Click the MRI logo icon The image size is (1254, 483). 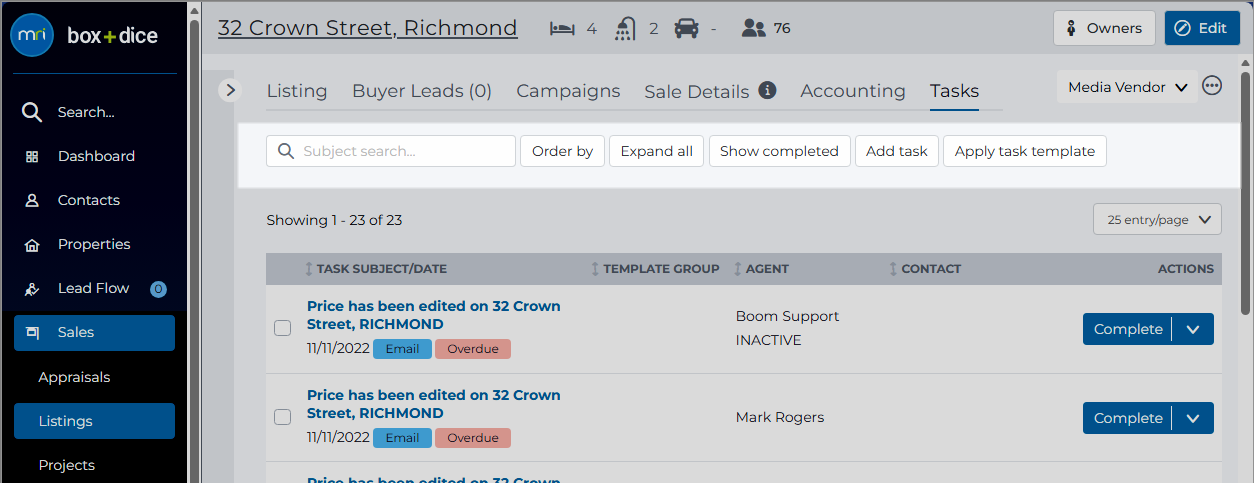(32, 36)
